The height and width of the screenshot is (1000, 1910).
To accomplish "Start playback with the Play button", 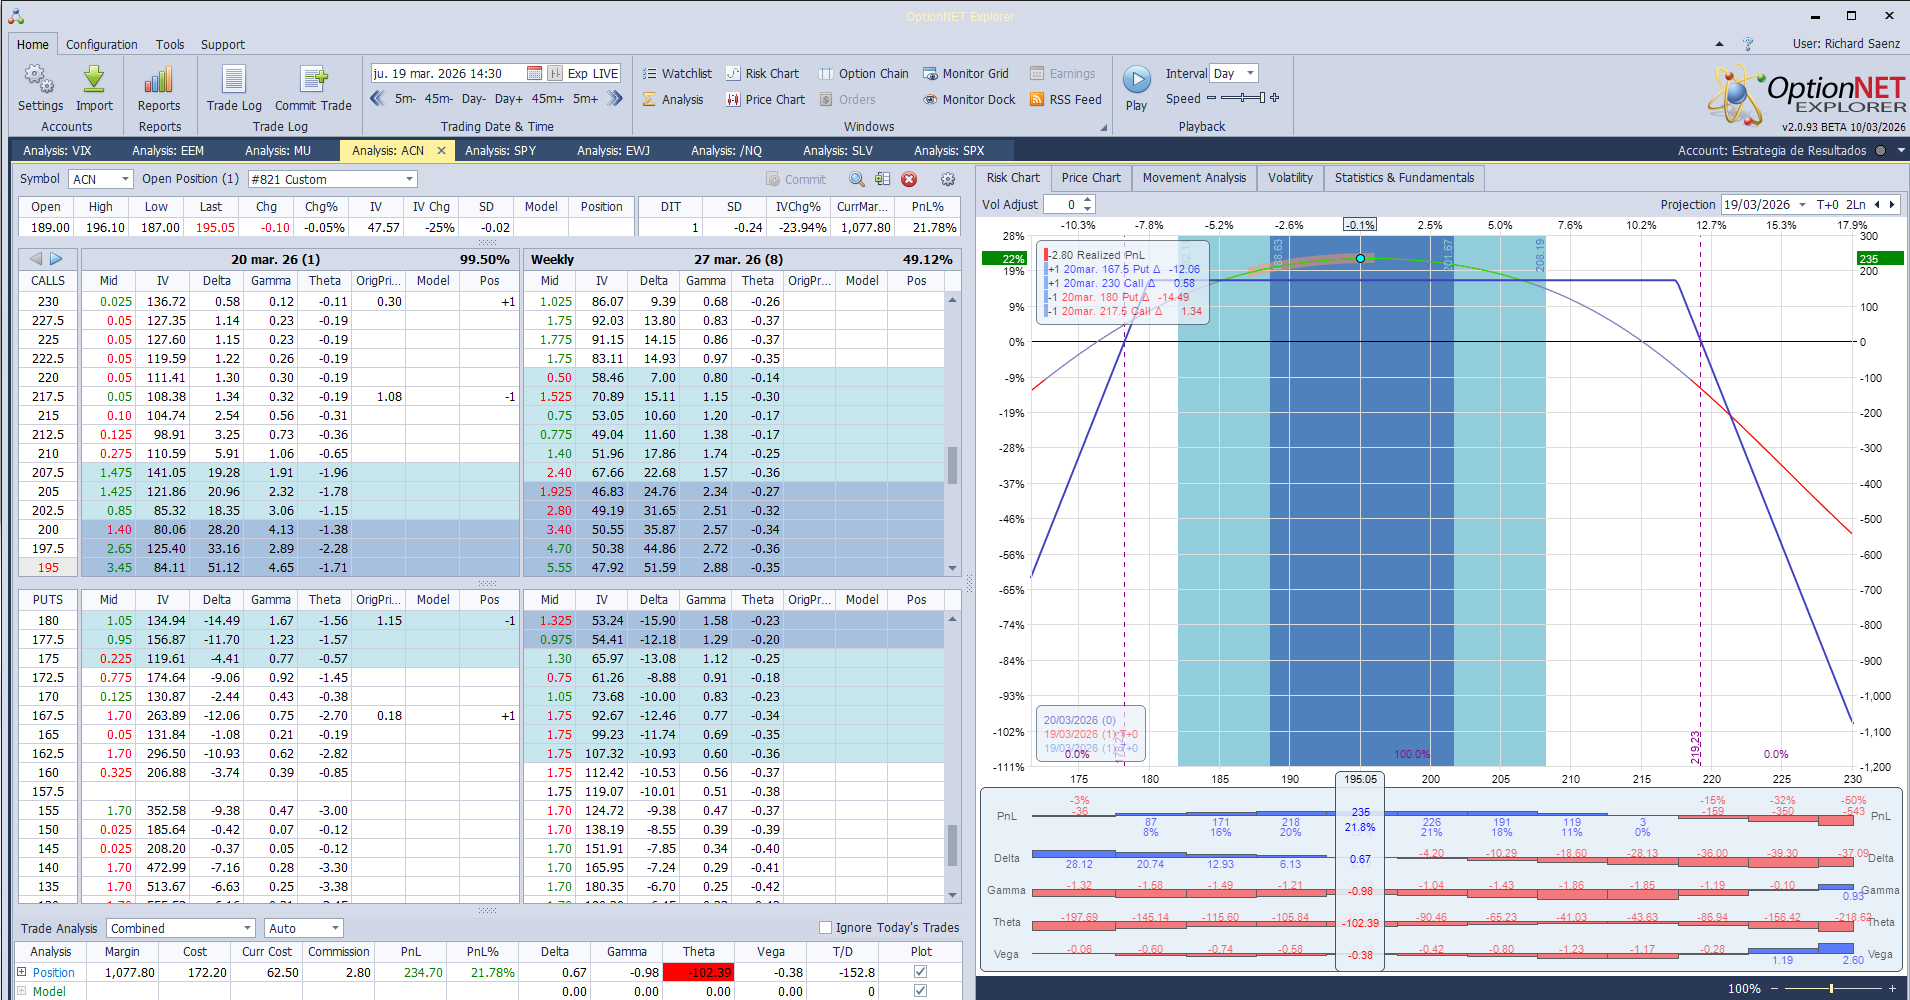I will coord(1136,88).
